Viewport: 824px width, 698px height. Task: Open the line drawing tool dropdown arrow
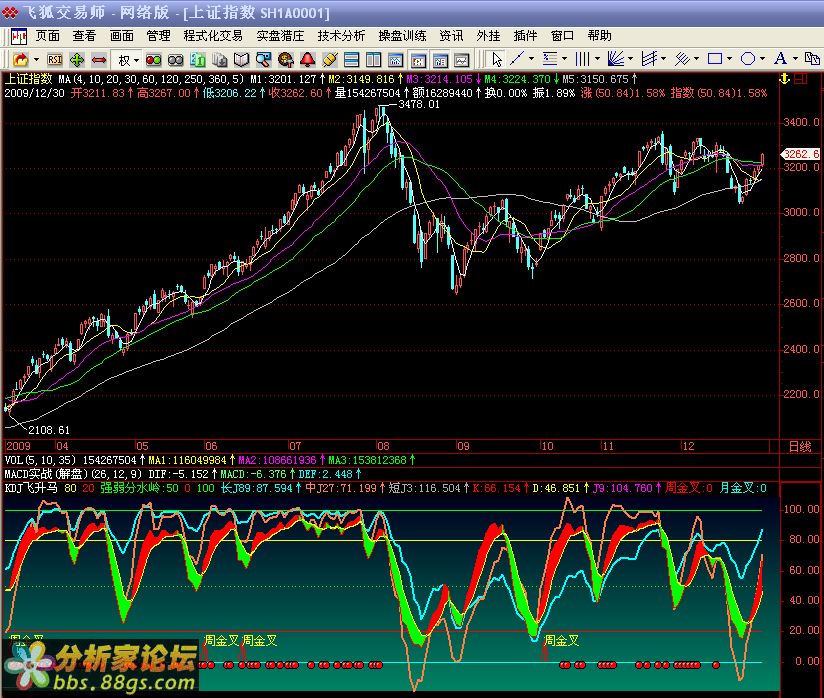click(x=531, y=60)
